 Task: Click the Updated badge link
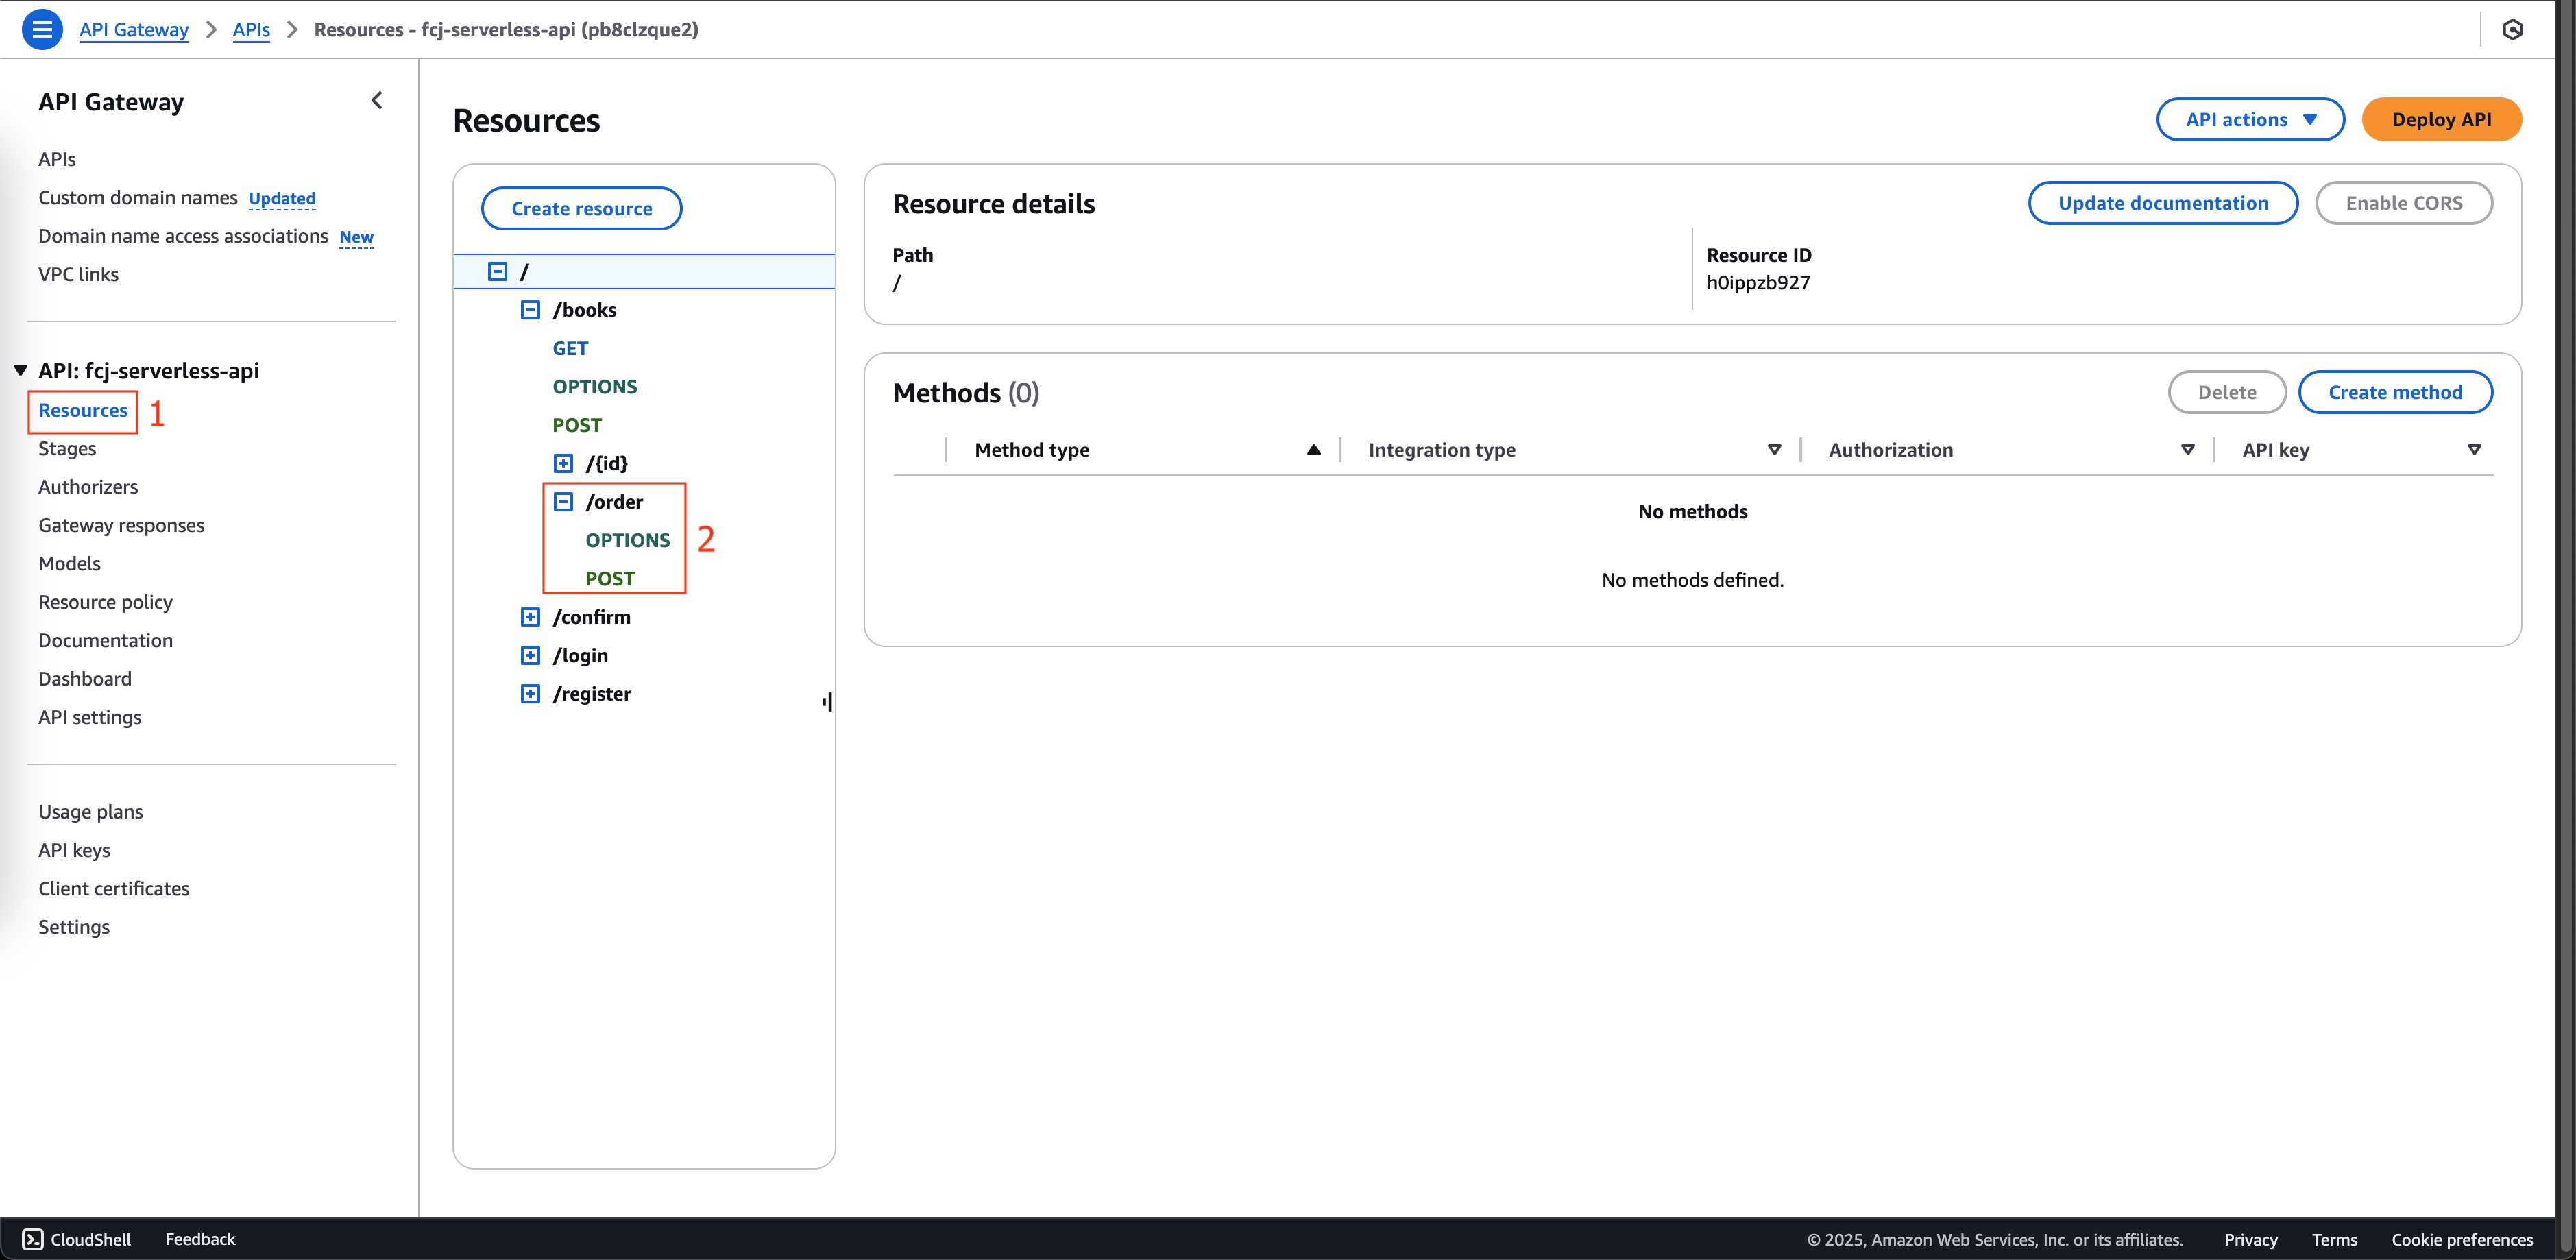point(282,198)
